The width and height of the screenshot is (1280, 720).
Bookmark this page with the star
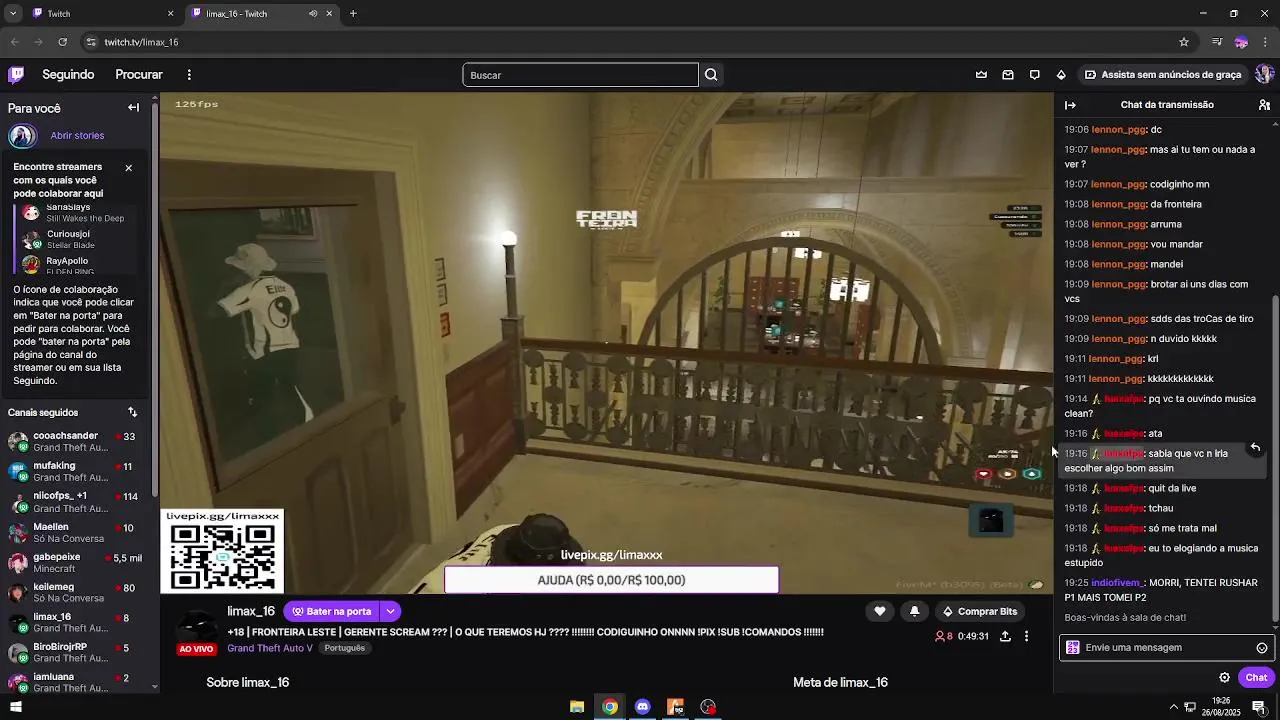(1184, 42)
